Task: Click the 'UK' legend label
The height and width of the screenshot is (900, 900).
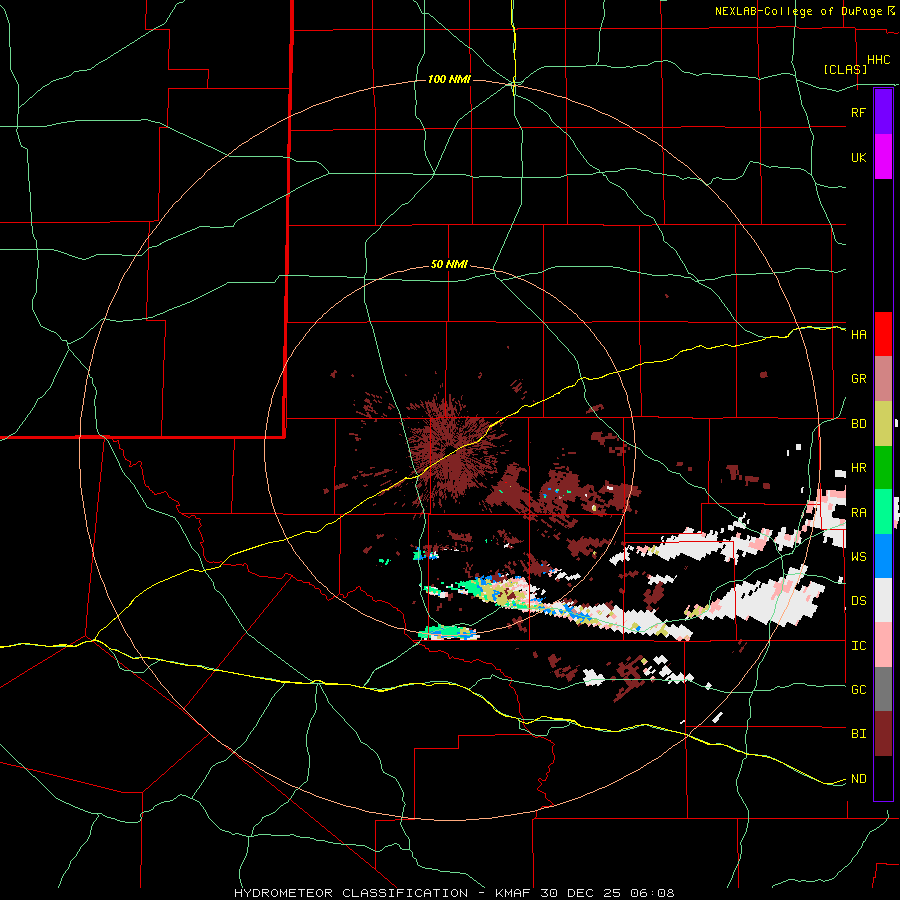Action: (x=858, y=157)
